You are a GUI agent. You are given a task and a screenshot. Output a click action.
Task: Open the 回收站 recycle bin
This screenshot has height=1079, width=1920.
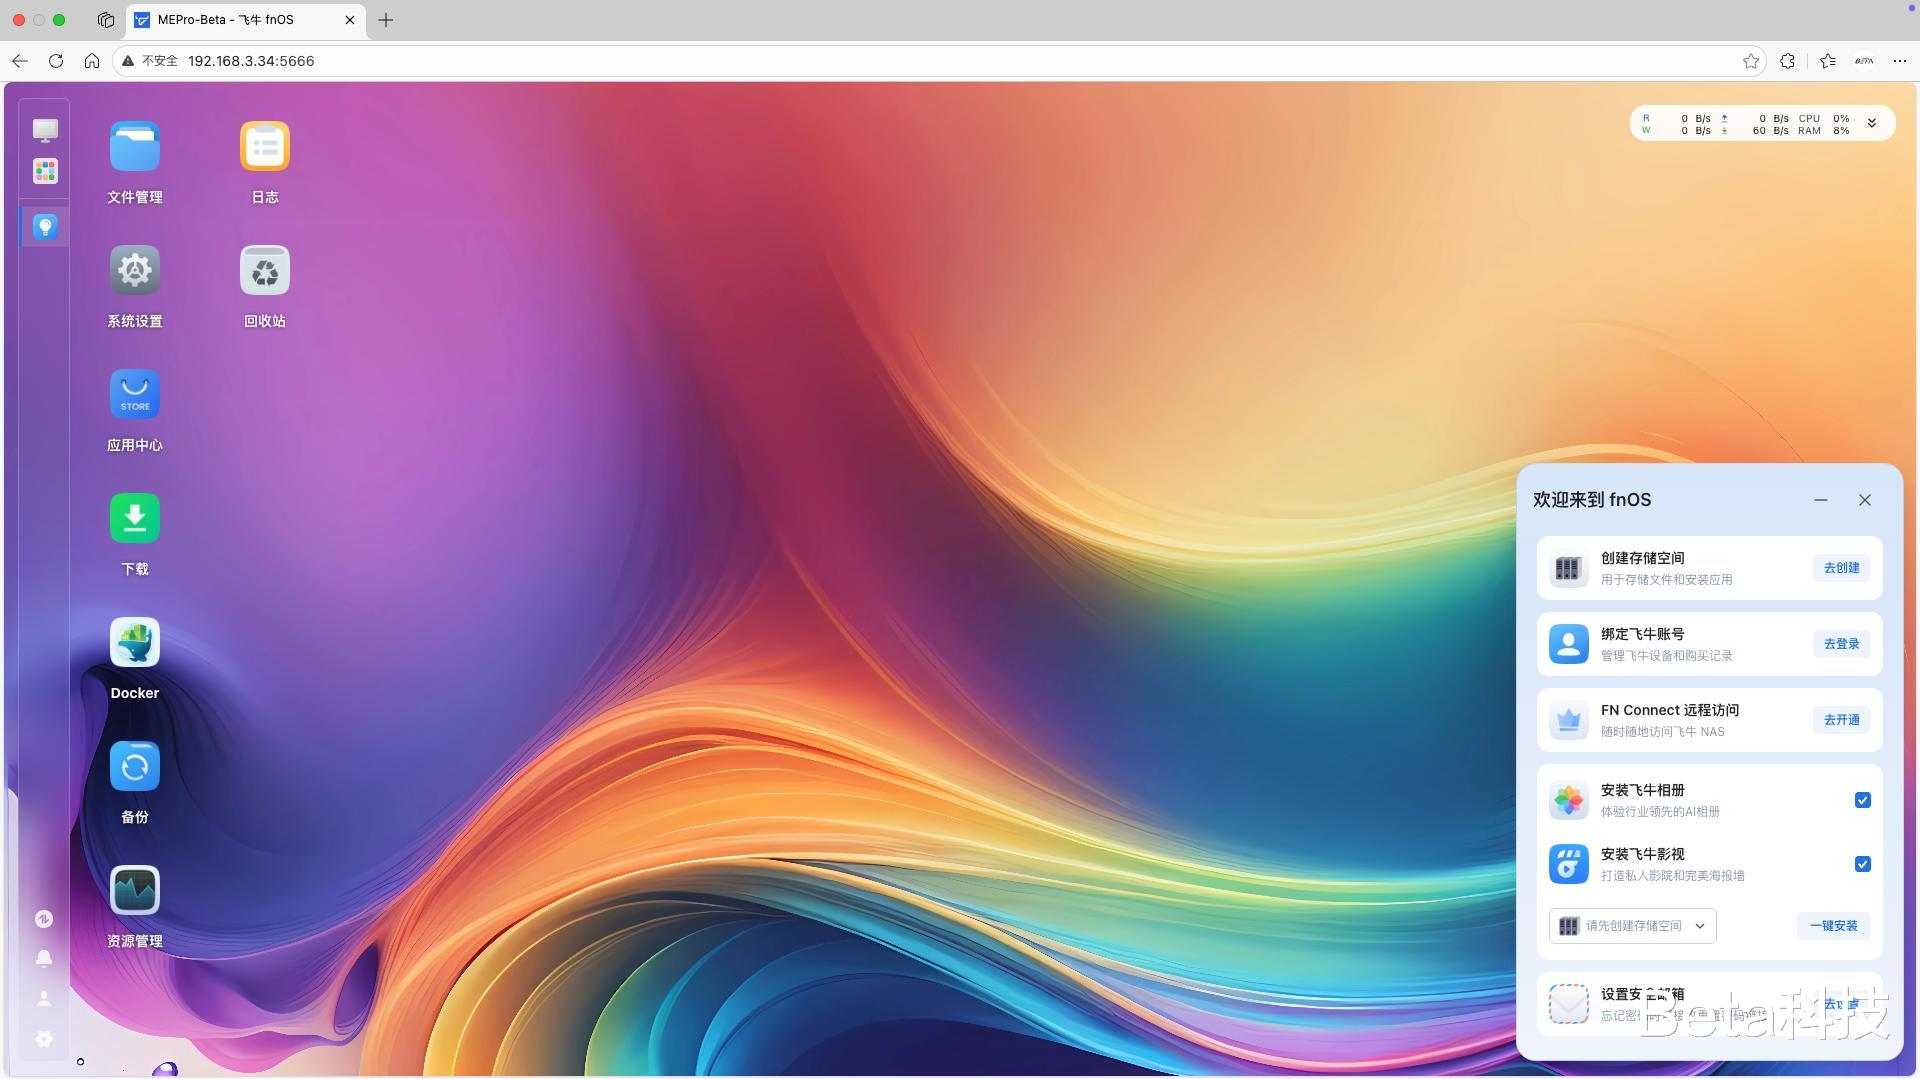265,271
